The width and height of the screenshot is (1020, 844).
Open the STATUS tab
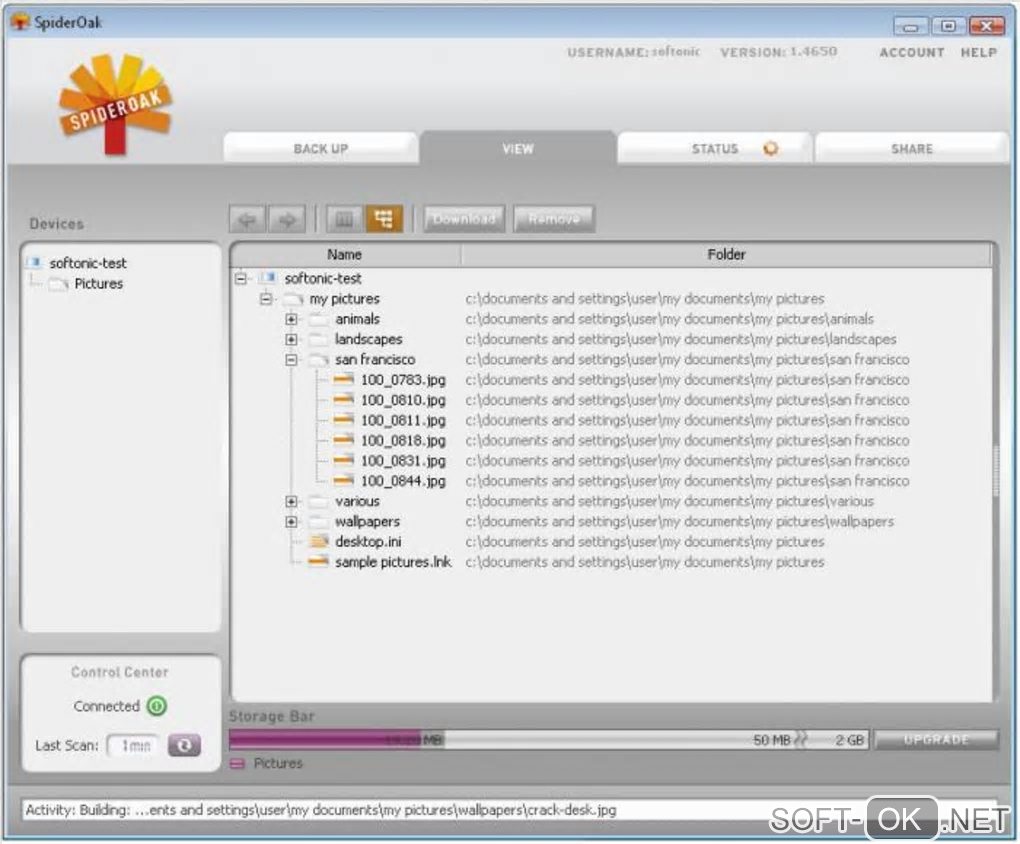[x=714, y=148]
